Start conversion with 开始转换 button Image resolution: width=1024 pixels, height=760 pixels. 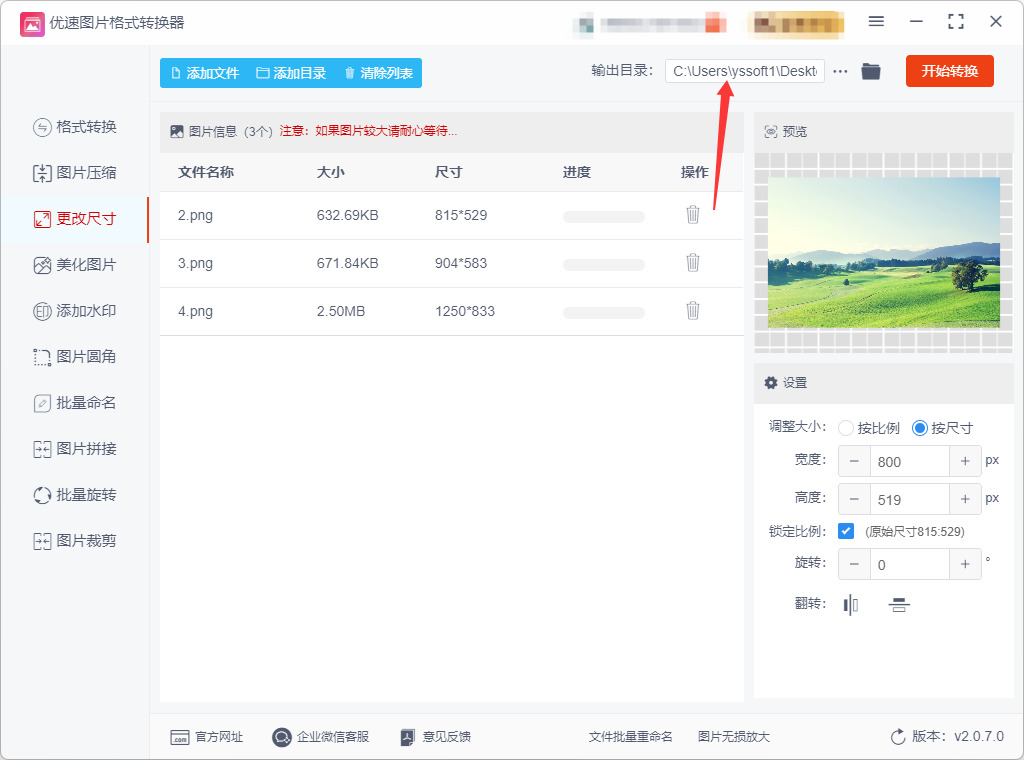950,71
